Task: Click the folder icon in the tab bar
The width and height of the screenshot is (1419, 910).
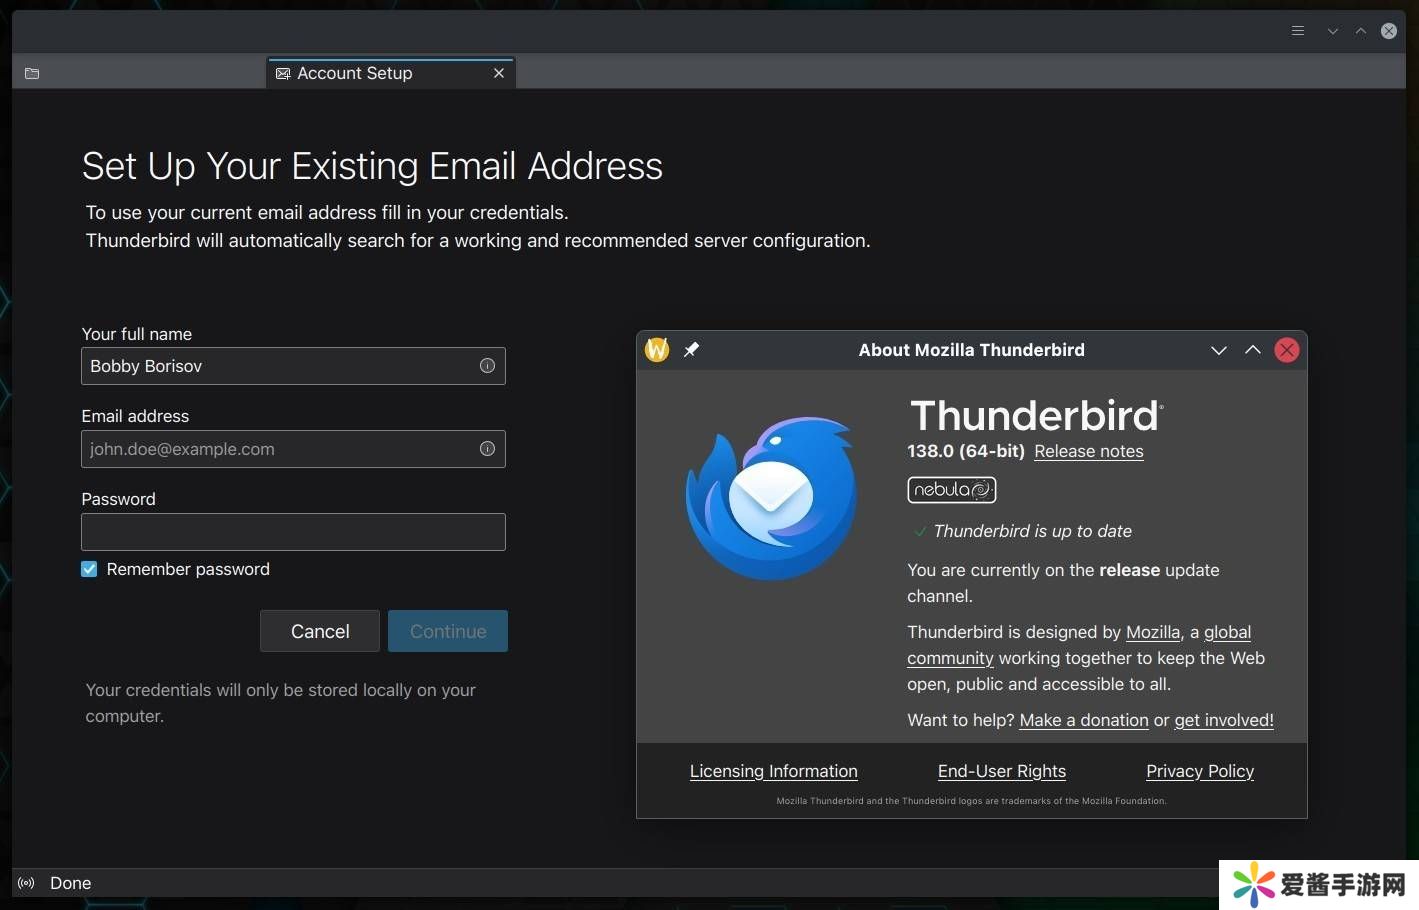Action: 32,74
